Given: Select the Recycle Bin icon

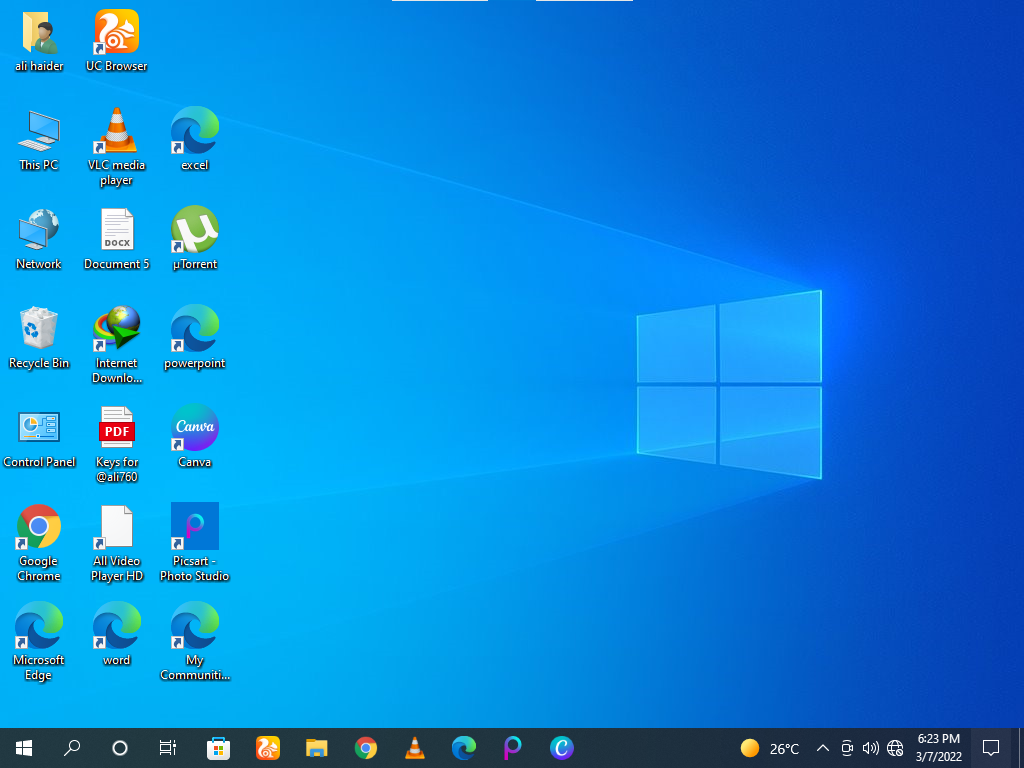Looking at the screenshot, I should [39, 338].
